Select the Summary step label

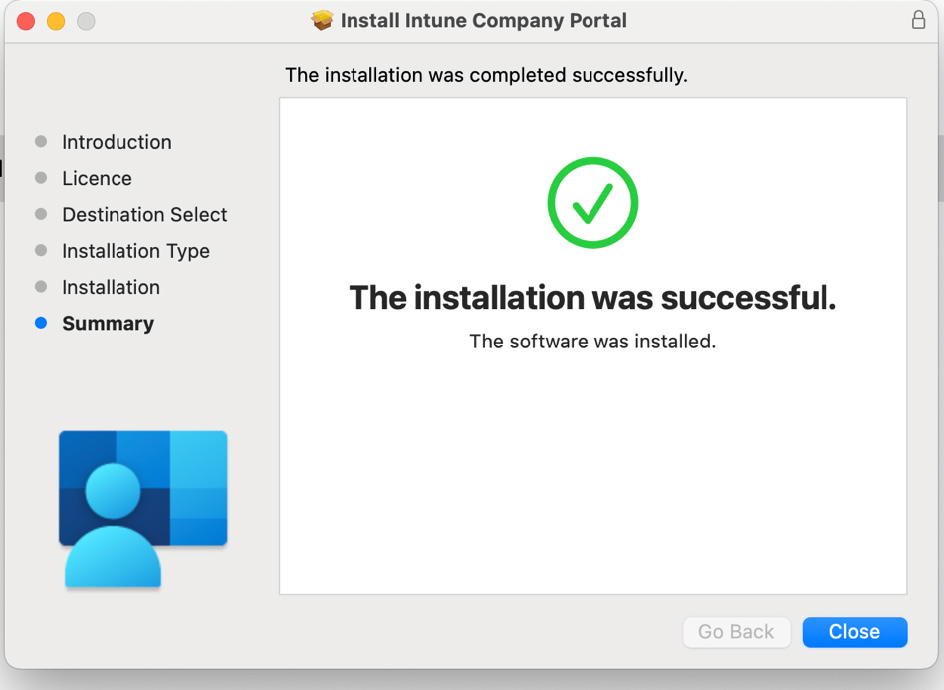[108, 324]
